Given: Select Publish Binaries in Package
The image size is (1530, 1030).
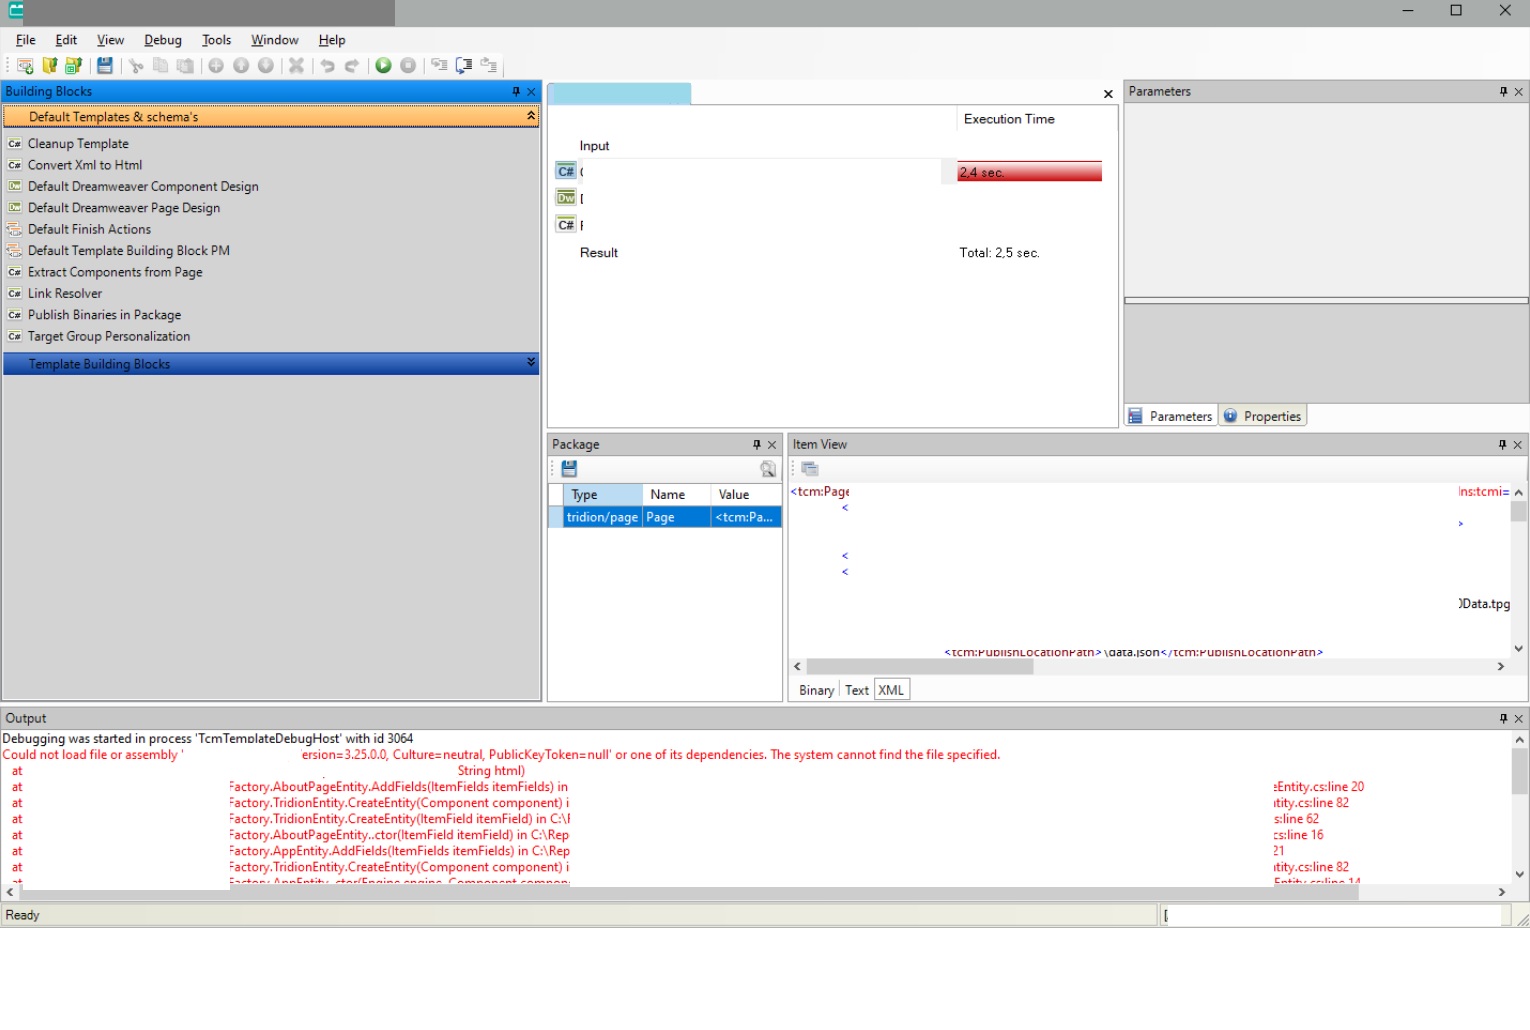Looking at the screenshot, I should click(104, 315).
